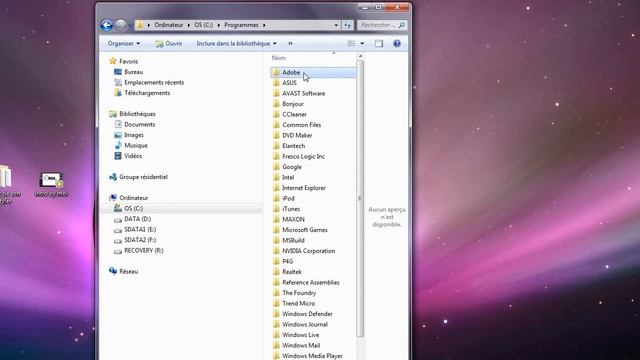This screenshot has width=640, height=360.
Task: Select the CCleaner folder icon
Action: (x=276, y=114)
